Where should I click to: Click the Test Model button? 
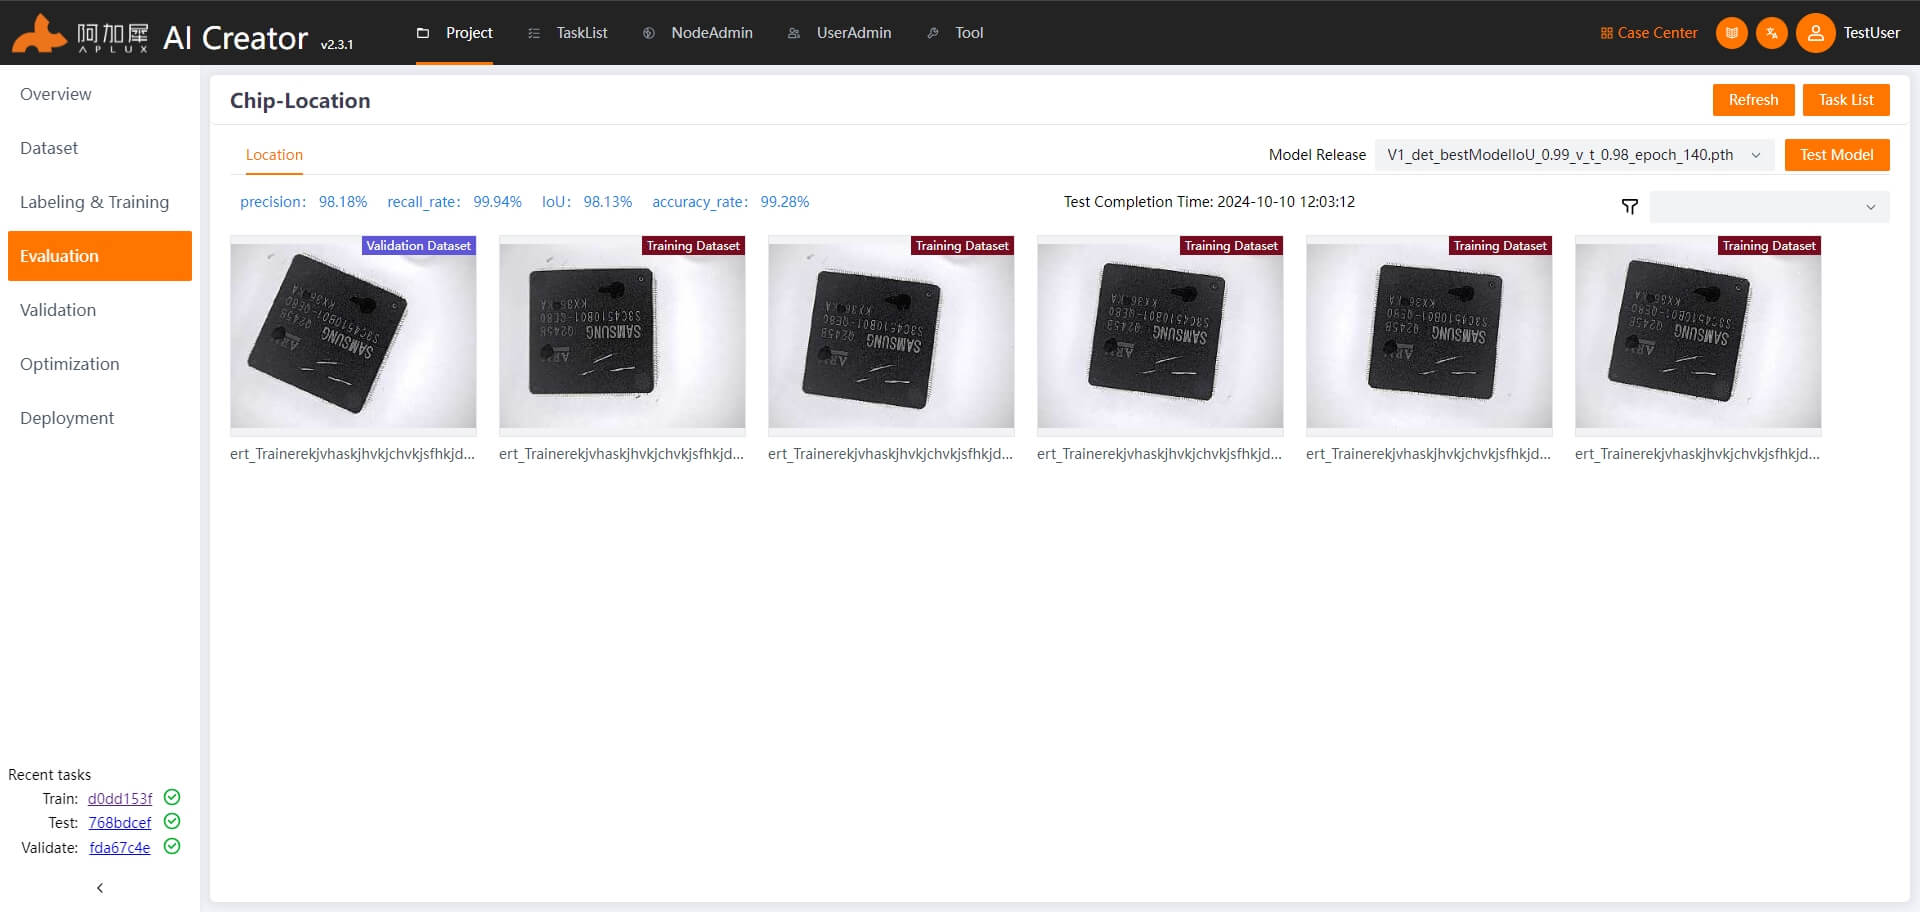pyautogui.click(x=1837, y=155)
